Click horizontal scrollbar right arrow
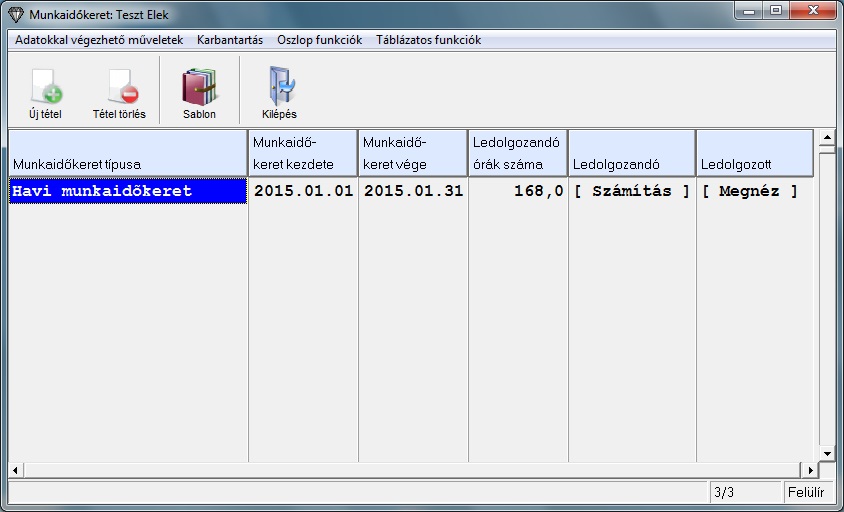The image size is (844, 512). pyautogui.click(x=810, y=470)
